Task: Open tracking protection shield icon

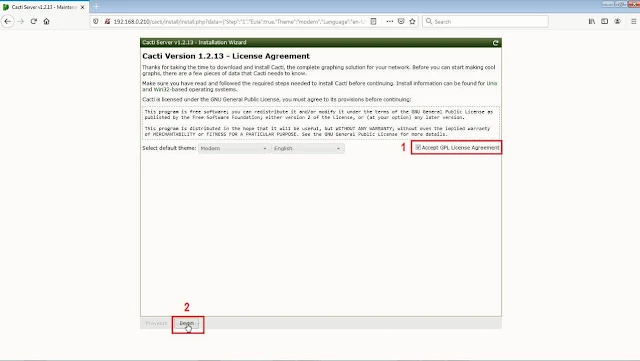Action: (x=96, y=21)
